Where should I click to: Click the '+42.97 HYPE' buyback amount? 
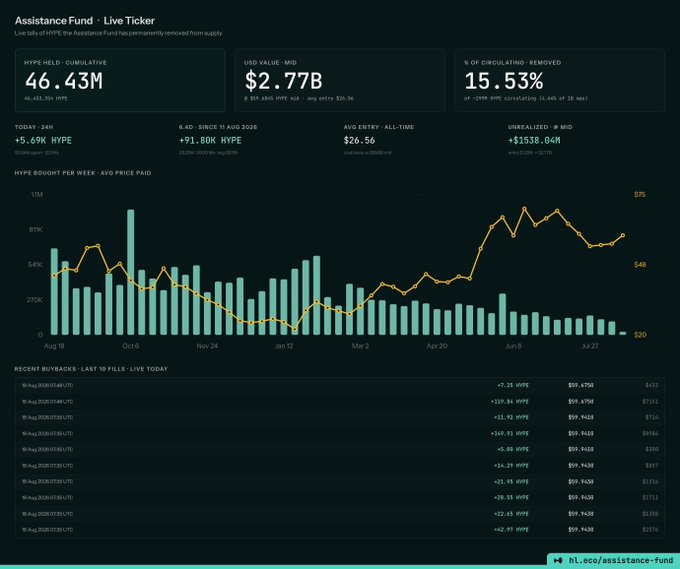[x=511, y=530]
